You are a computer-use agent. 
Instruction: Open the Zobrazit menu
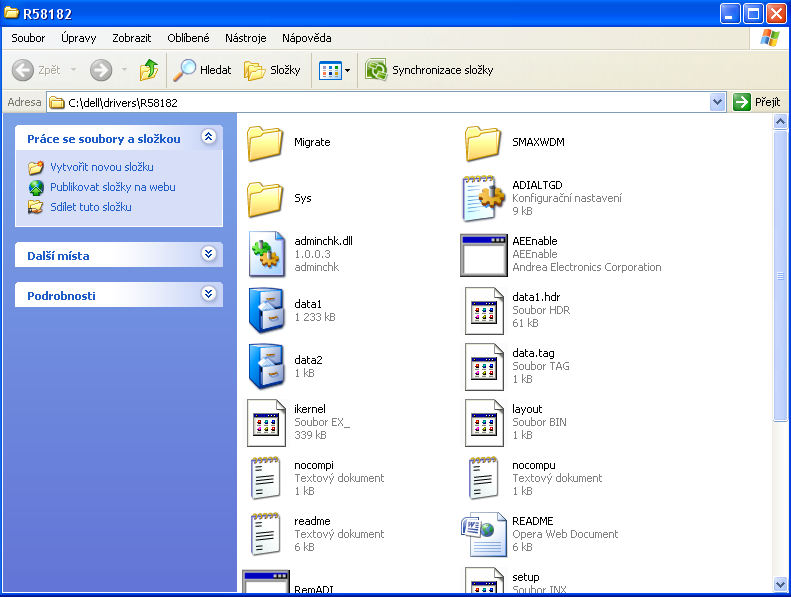point(132,38)
